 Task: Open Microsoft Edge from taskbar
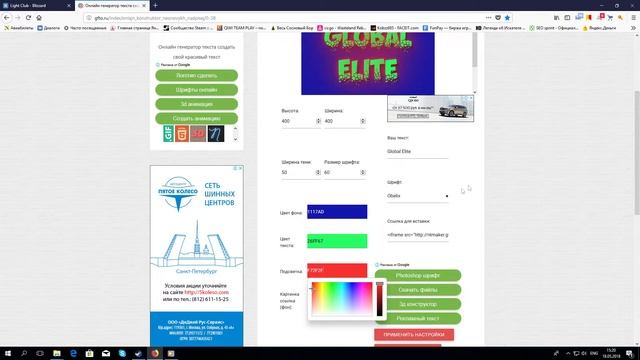coord(73,353)
